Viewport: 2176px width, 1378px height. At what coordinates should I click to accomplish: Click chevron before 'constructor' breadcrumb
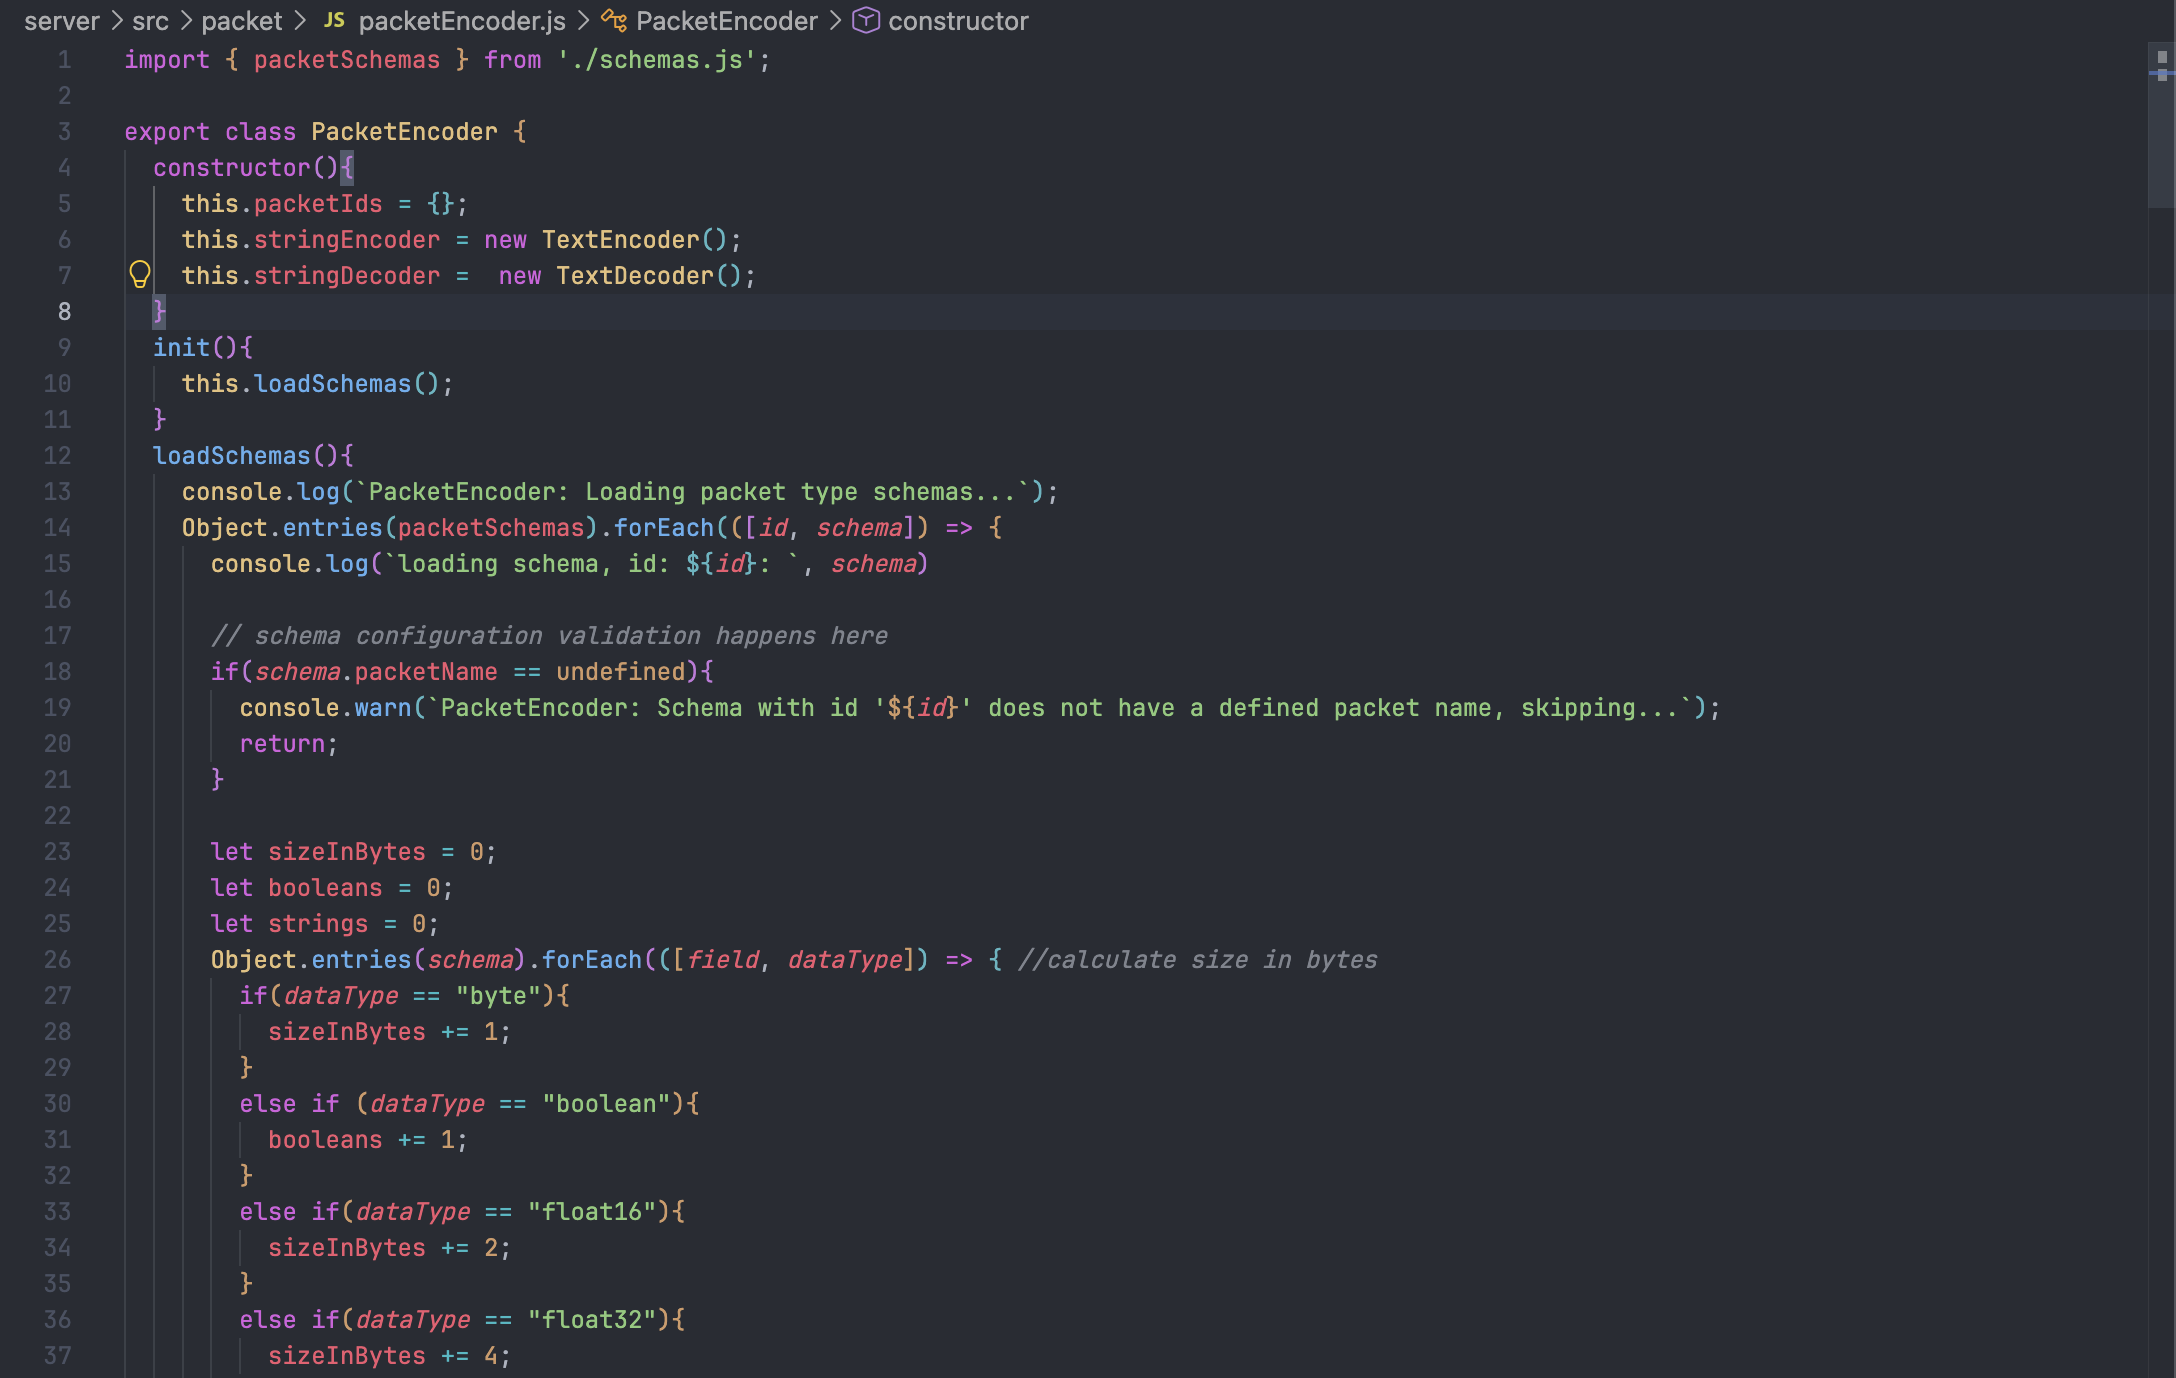coord(835,21)
